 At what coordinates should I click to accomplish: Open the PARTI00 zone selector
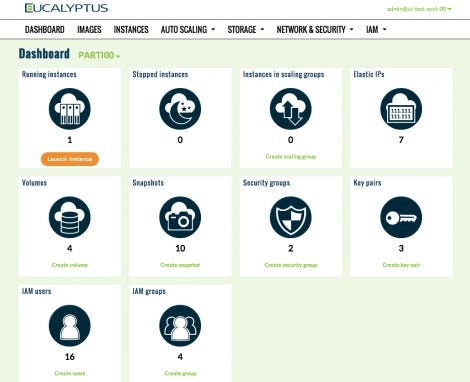pyautogui.click(x=99, y=55)
